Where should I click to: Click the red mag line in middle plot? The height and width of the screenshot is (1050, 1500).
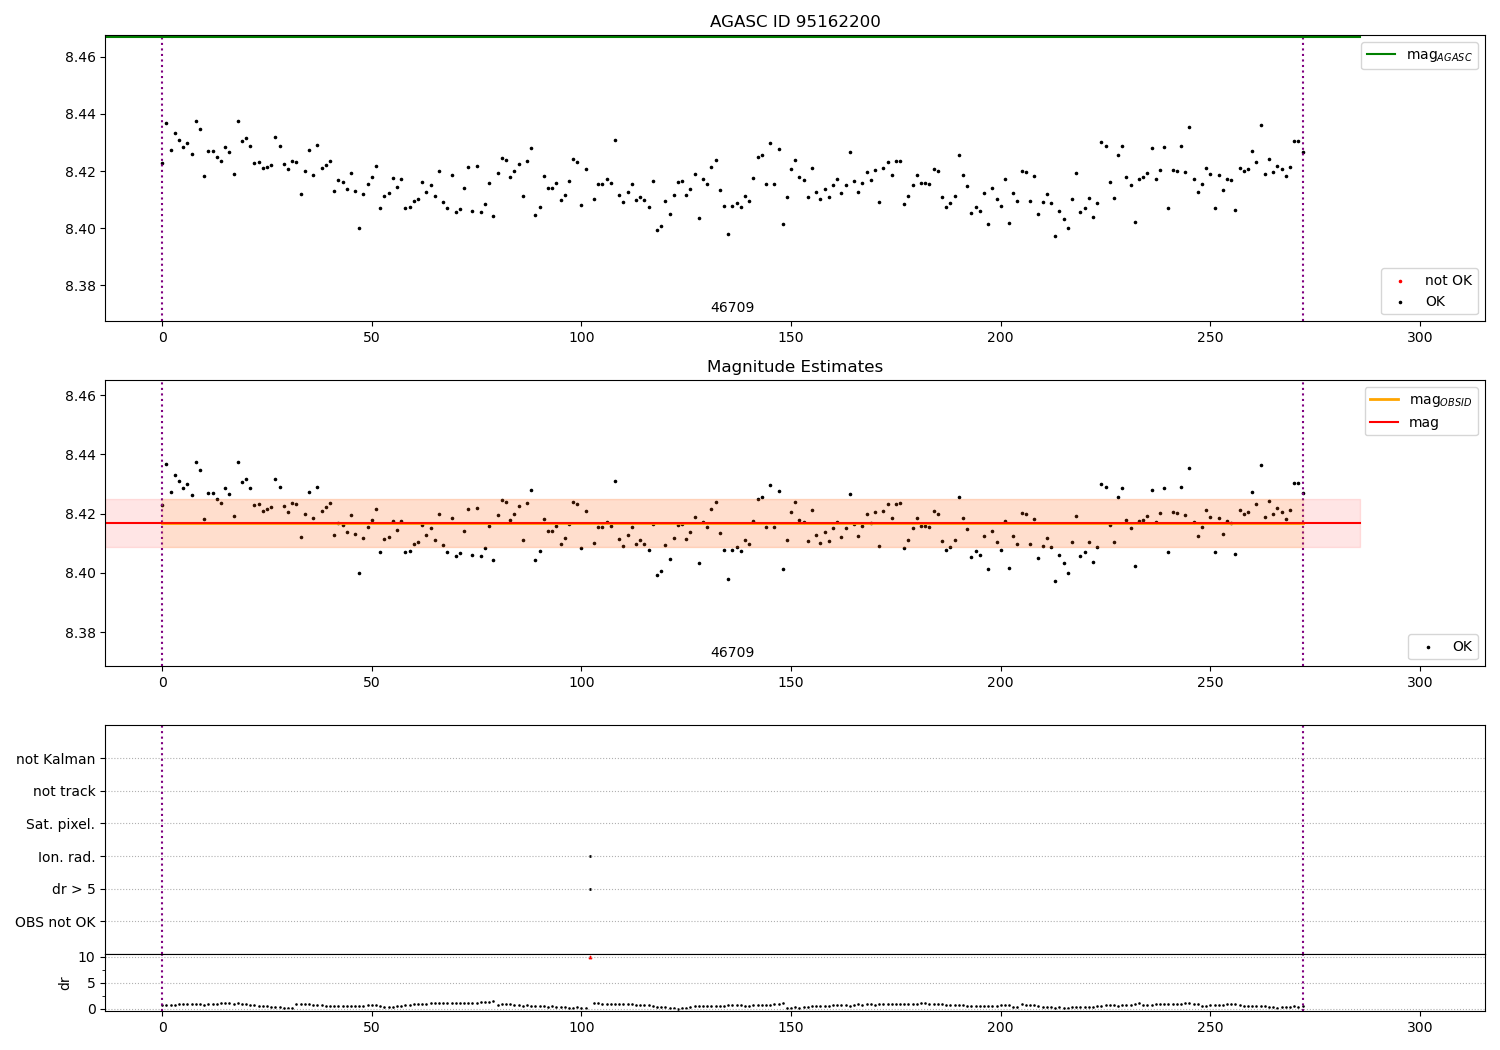(732, 523)
